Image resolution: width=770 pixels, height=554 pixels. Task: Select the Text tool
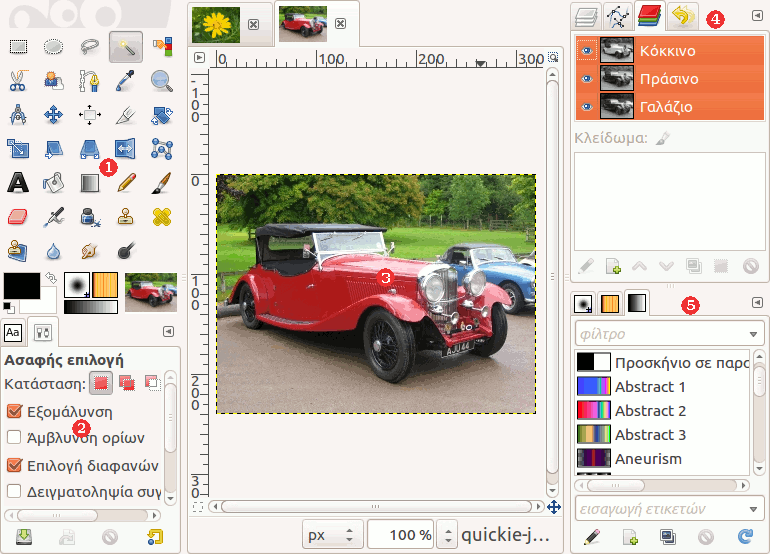click(18, 182)
